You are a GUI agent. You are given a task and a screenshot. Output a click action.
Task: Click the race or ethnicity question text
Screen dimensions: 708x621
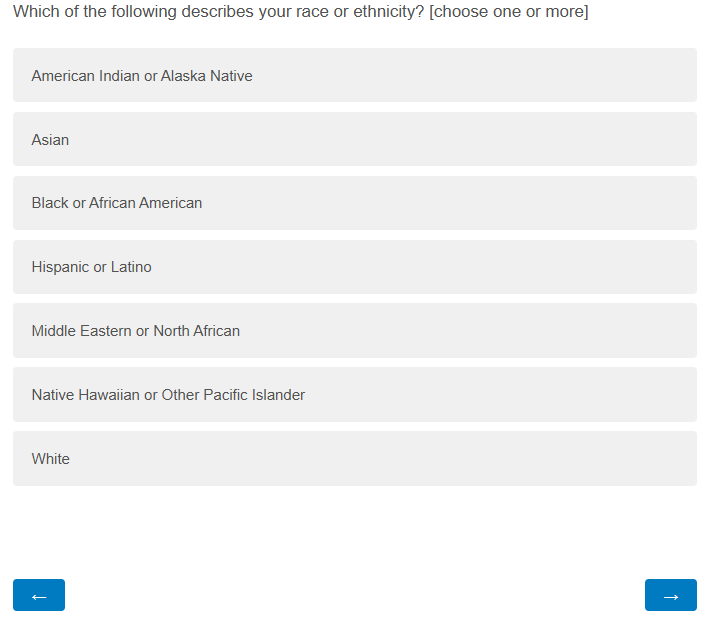[x=300, y=12]
